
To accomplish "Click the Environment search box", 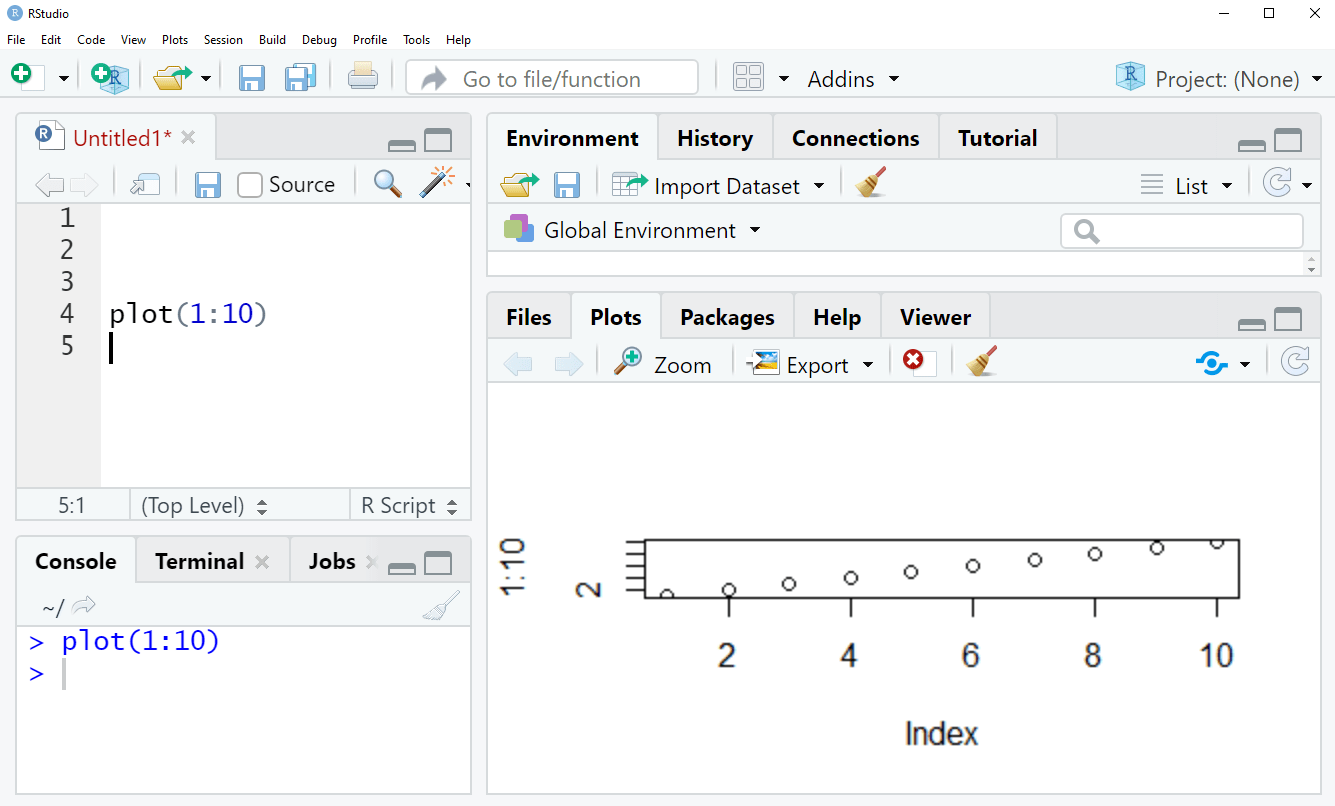I will (x=1182, y=231).
